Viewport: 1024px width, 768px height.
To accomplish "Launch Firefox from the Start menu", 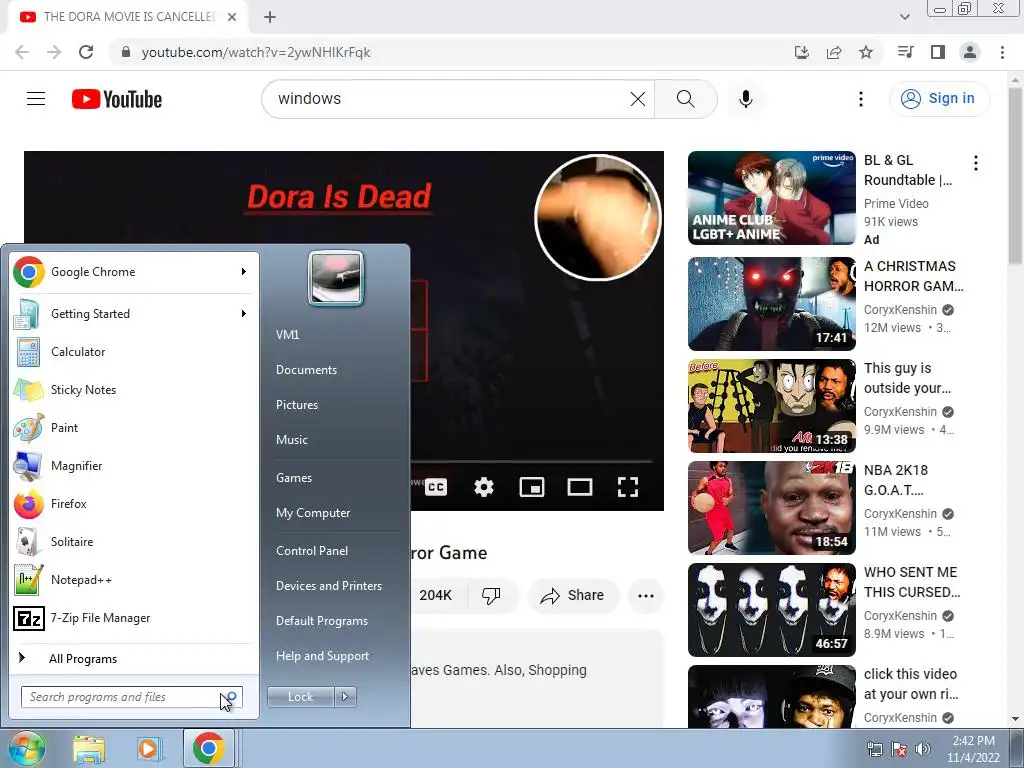I will [x=134, y=504].
